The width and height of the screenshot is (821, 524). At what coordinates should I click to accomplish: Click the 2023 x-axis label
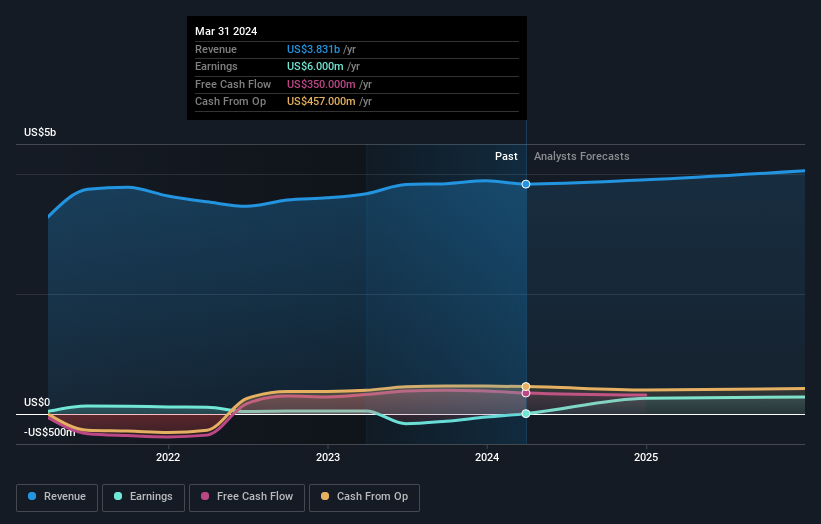point(328,458)
